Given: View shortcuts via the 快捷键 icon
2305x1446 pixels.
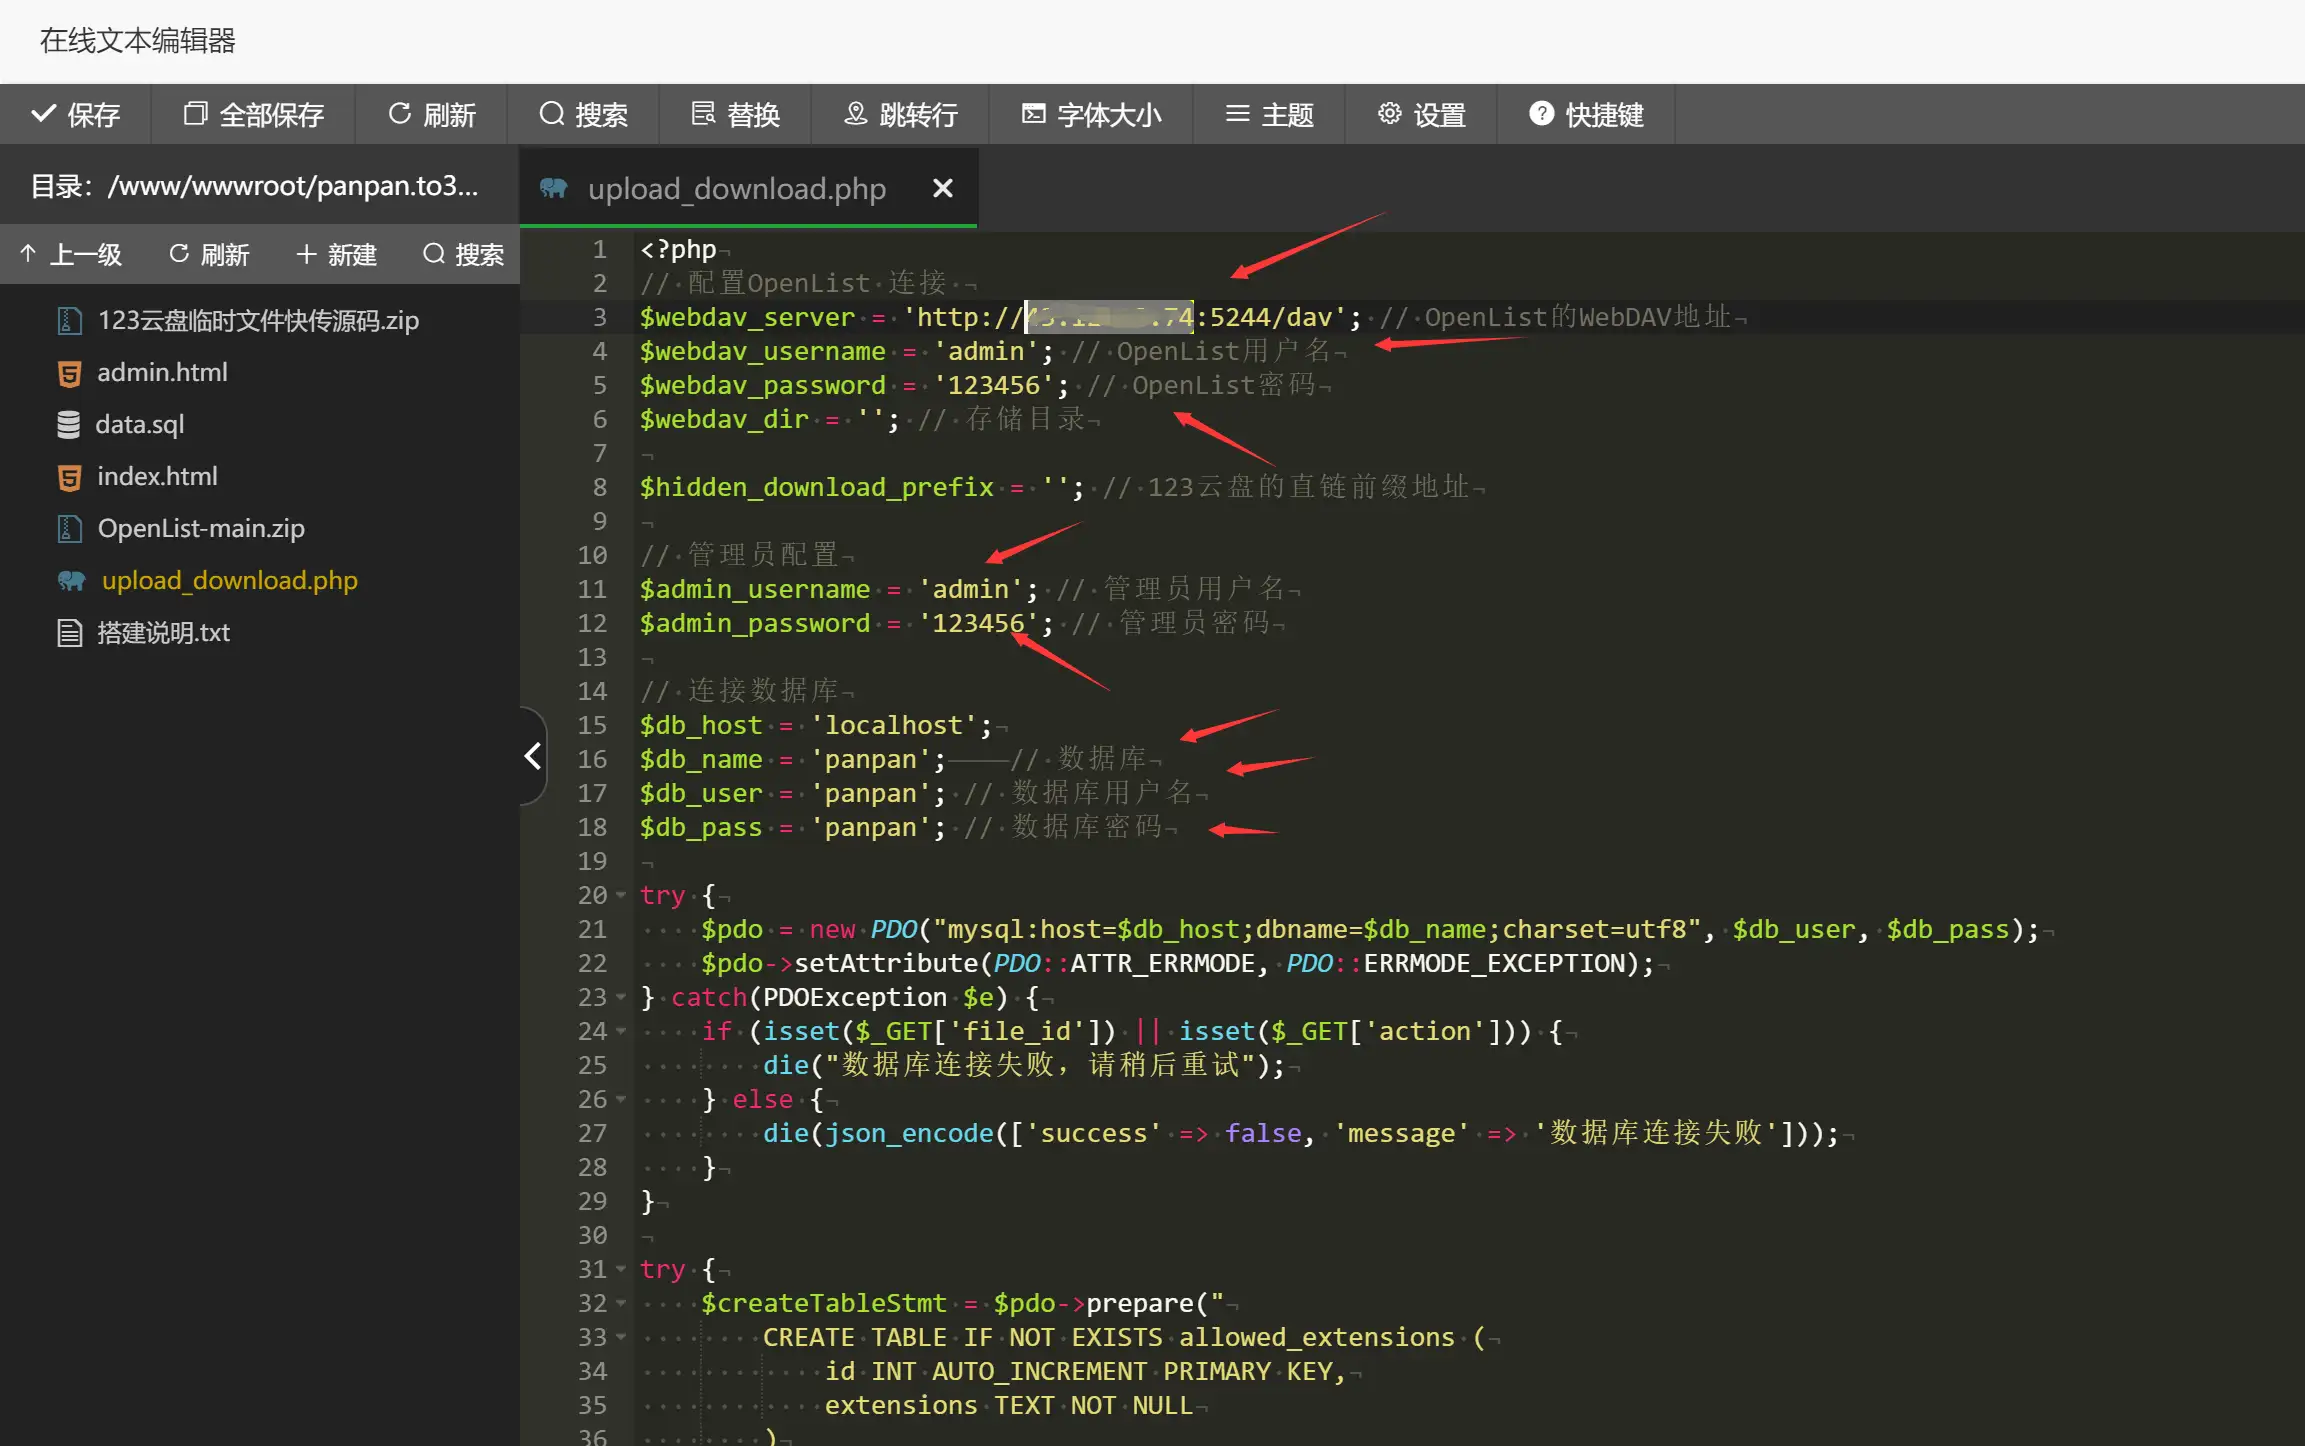Looking at the screenshot, I should point(1540,114).
